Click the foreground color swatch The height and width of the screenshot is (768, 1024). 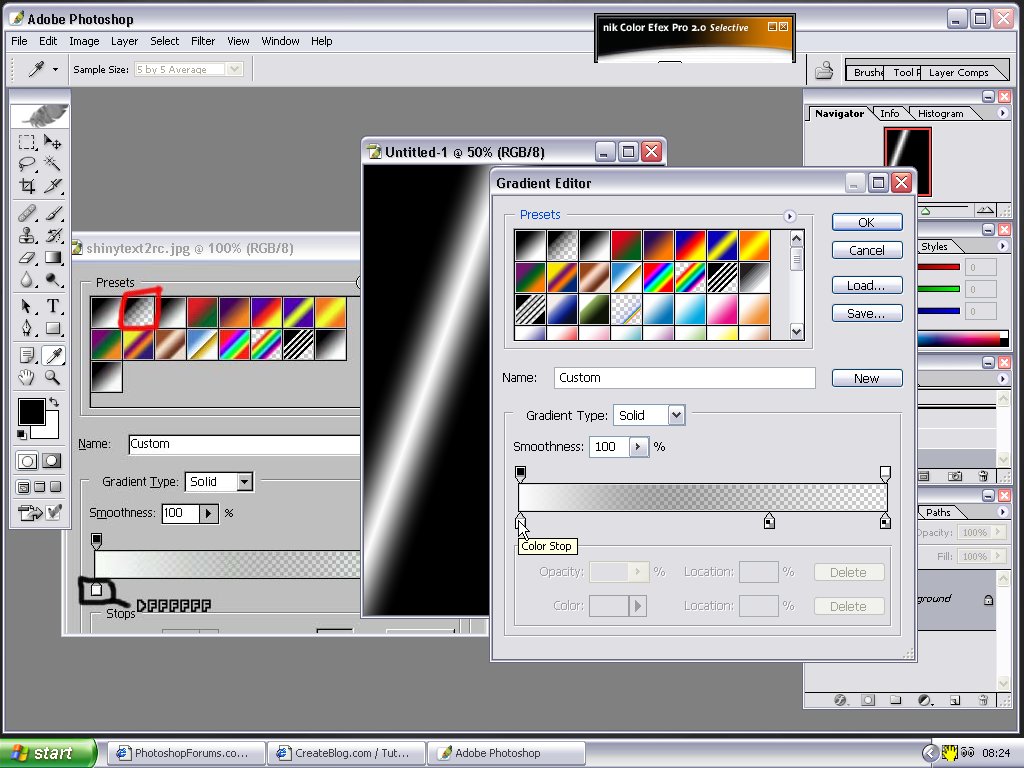30,411
